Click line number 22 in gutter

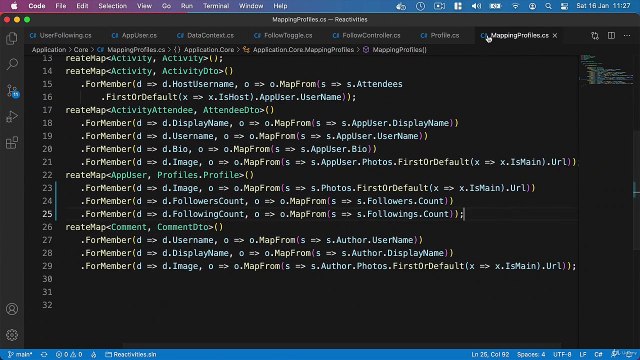tap(47, 175)
